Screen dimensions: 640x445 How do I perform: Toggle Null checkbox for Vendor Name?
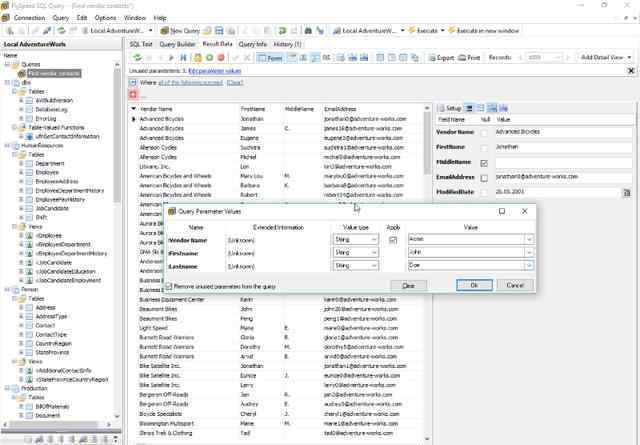pyautogui.click(x=484, y=133)
